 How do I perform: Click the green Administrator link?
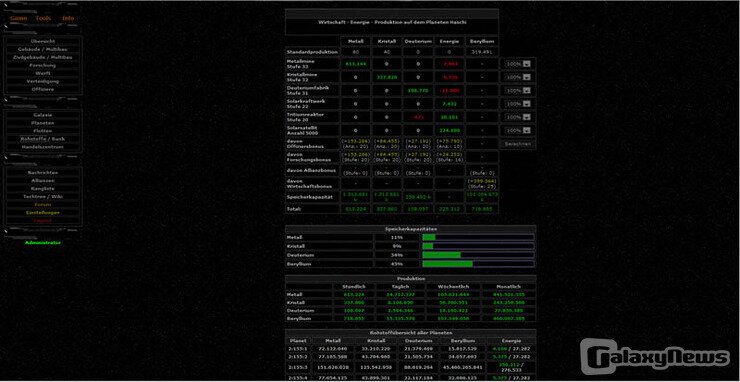click(43, 243)
